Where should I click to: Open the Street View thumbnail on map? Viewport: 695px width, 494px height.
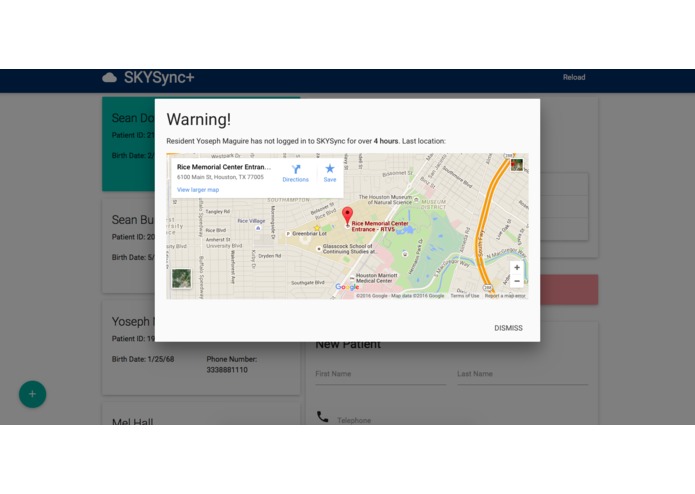pyautogui.click(x=517, y=165)
